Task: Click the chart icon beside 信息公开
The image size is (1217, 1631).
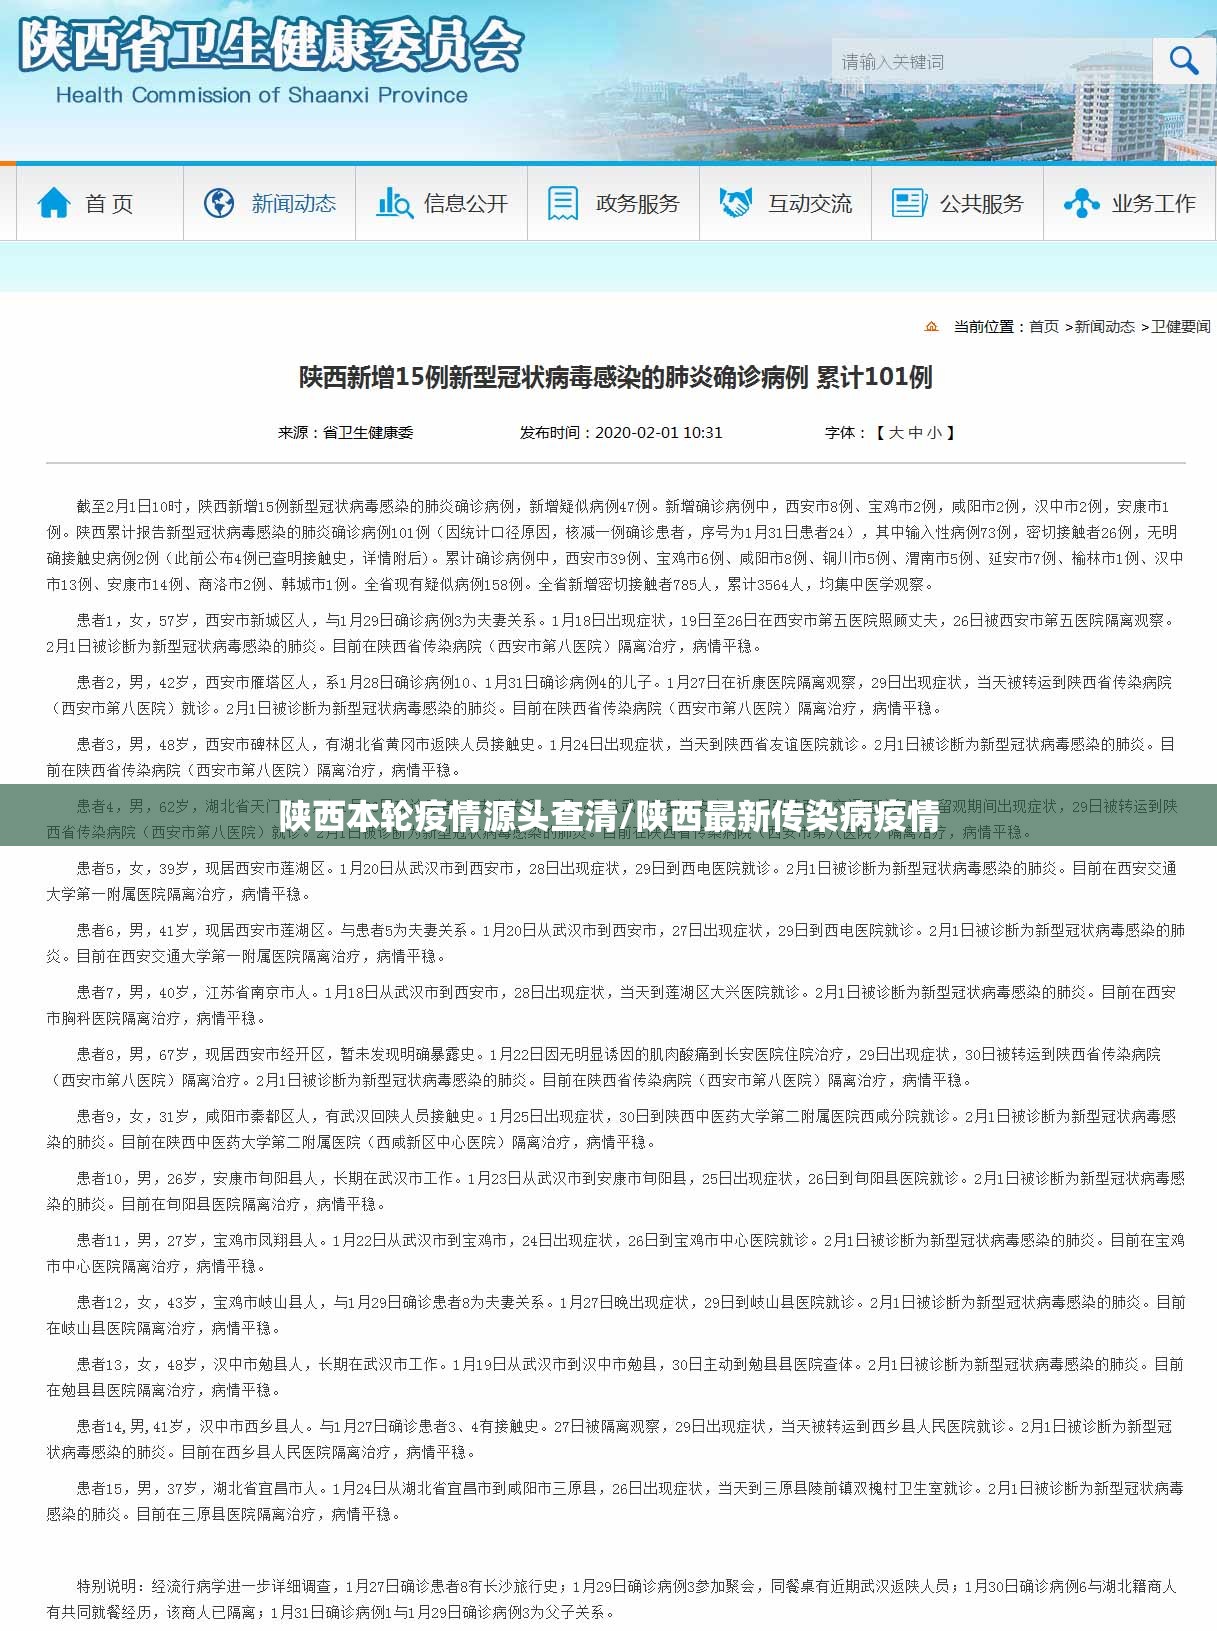Action: [x=394, y=203]
